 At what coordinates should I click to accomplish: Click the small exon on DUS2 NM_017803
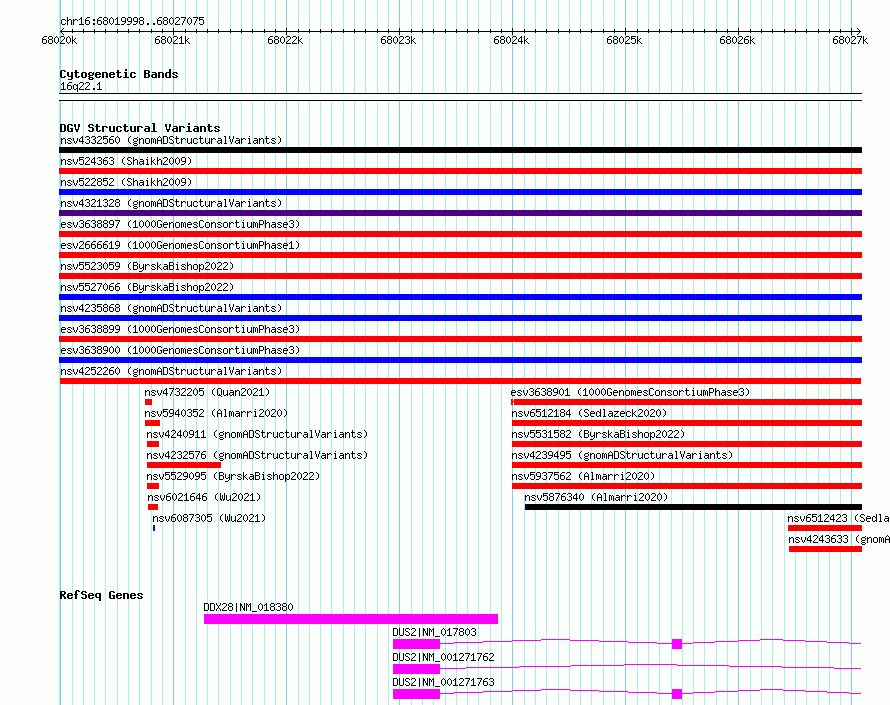(677, 644)
